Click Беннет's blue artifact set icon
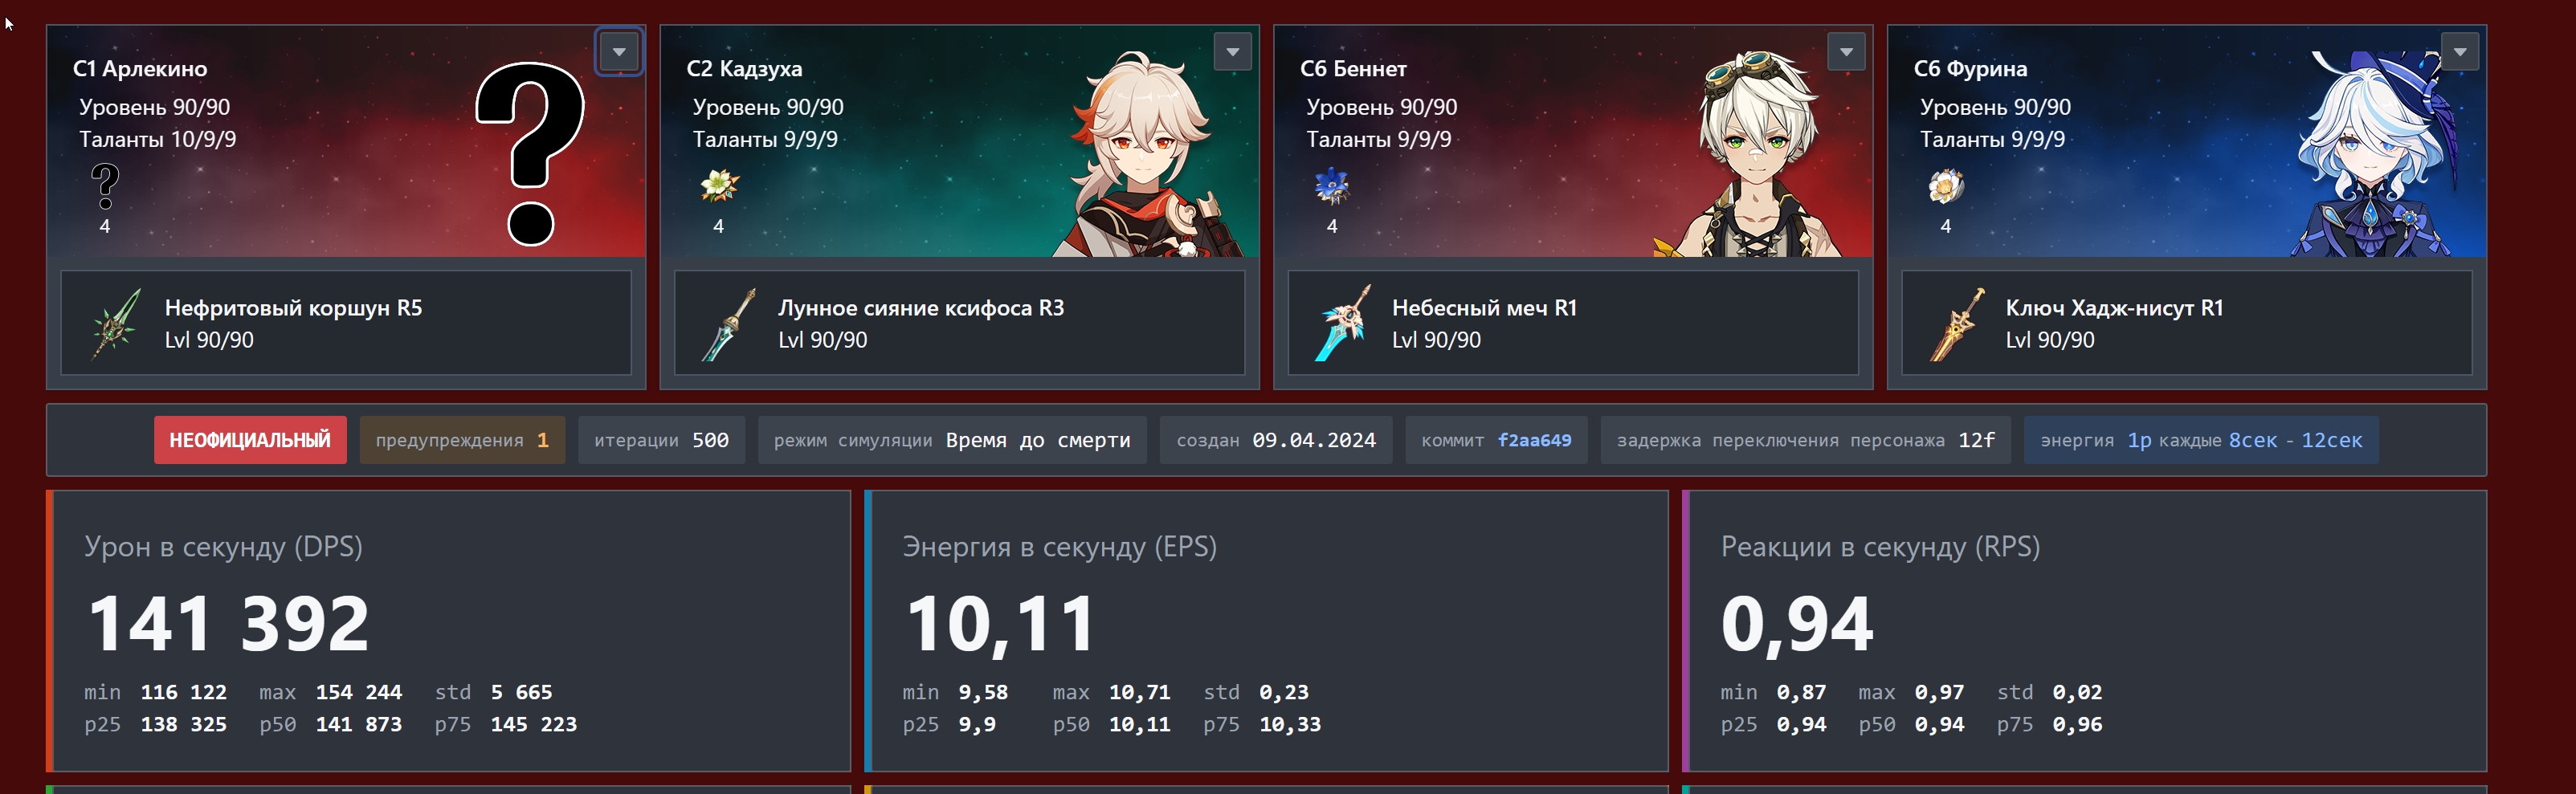Image resolution: width=2576 pixels, height=794 pixels. [1332, 186]
